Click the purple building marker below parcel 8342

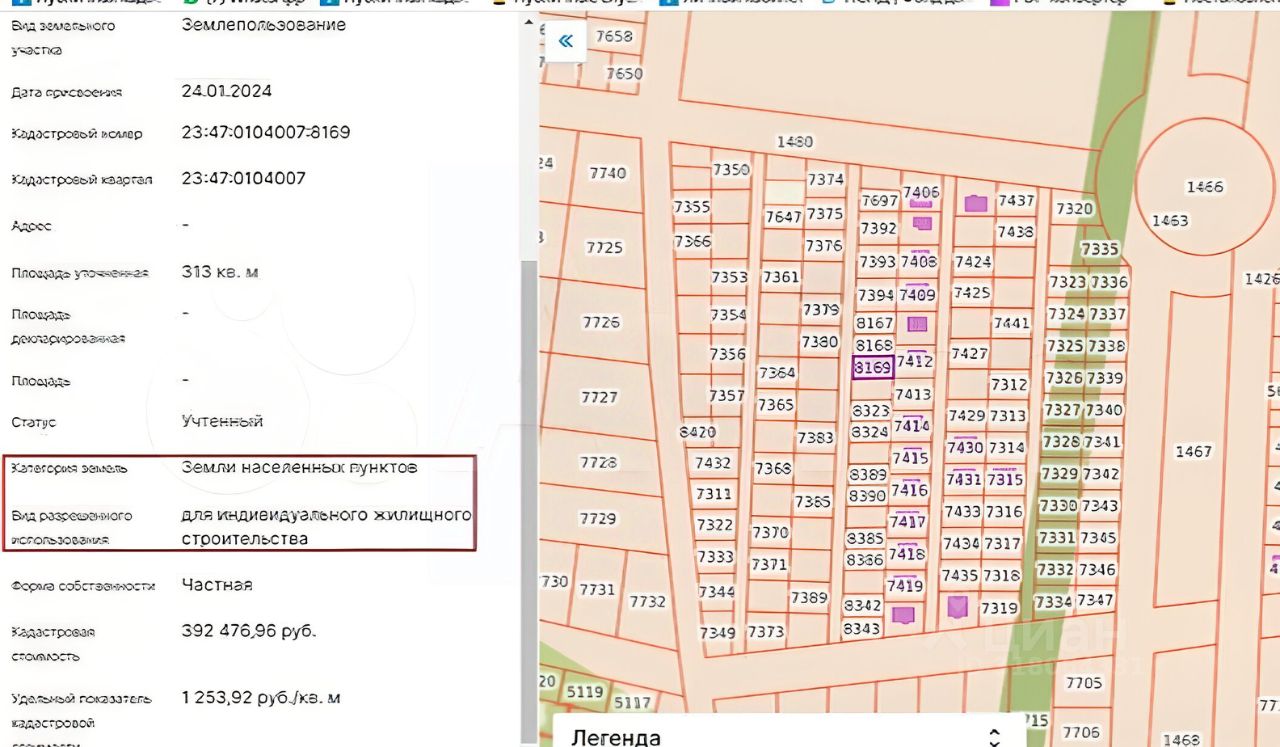coord(903,614)
